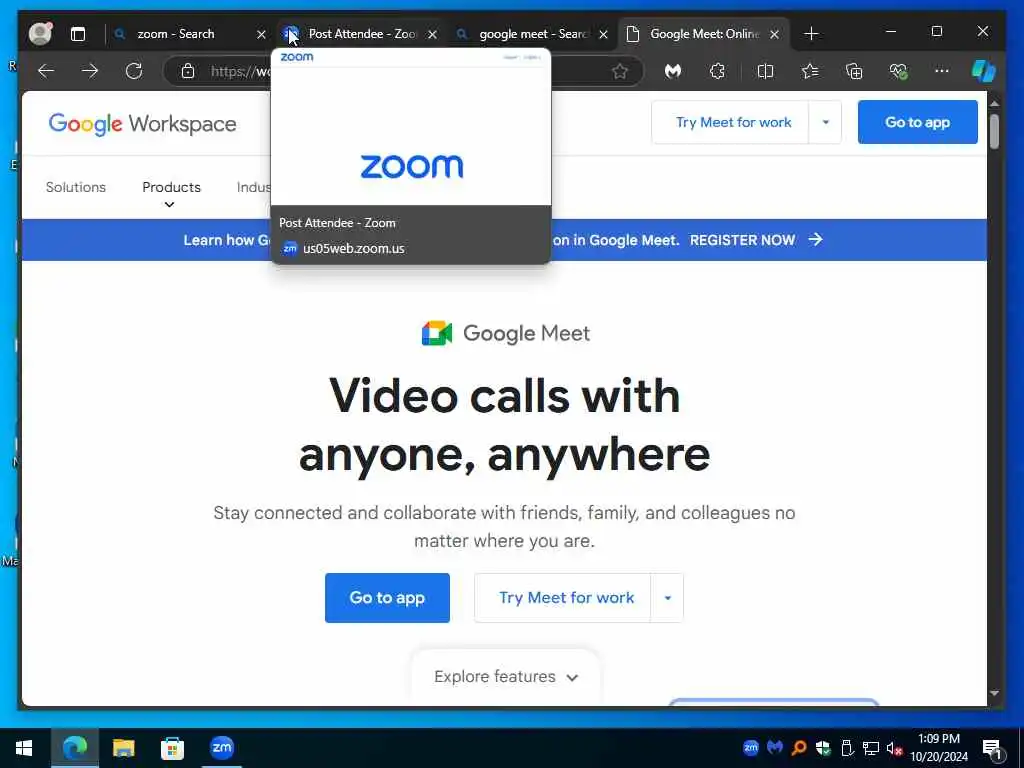Switch to the 'google meet - Search' tab
This screenshot has height=768, width=1024.
click(x=534, y=34)
